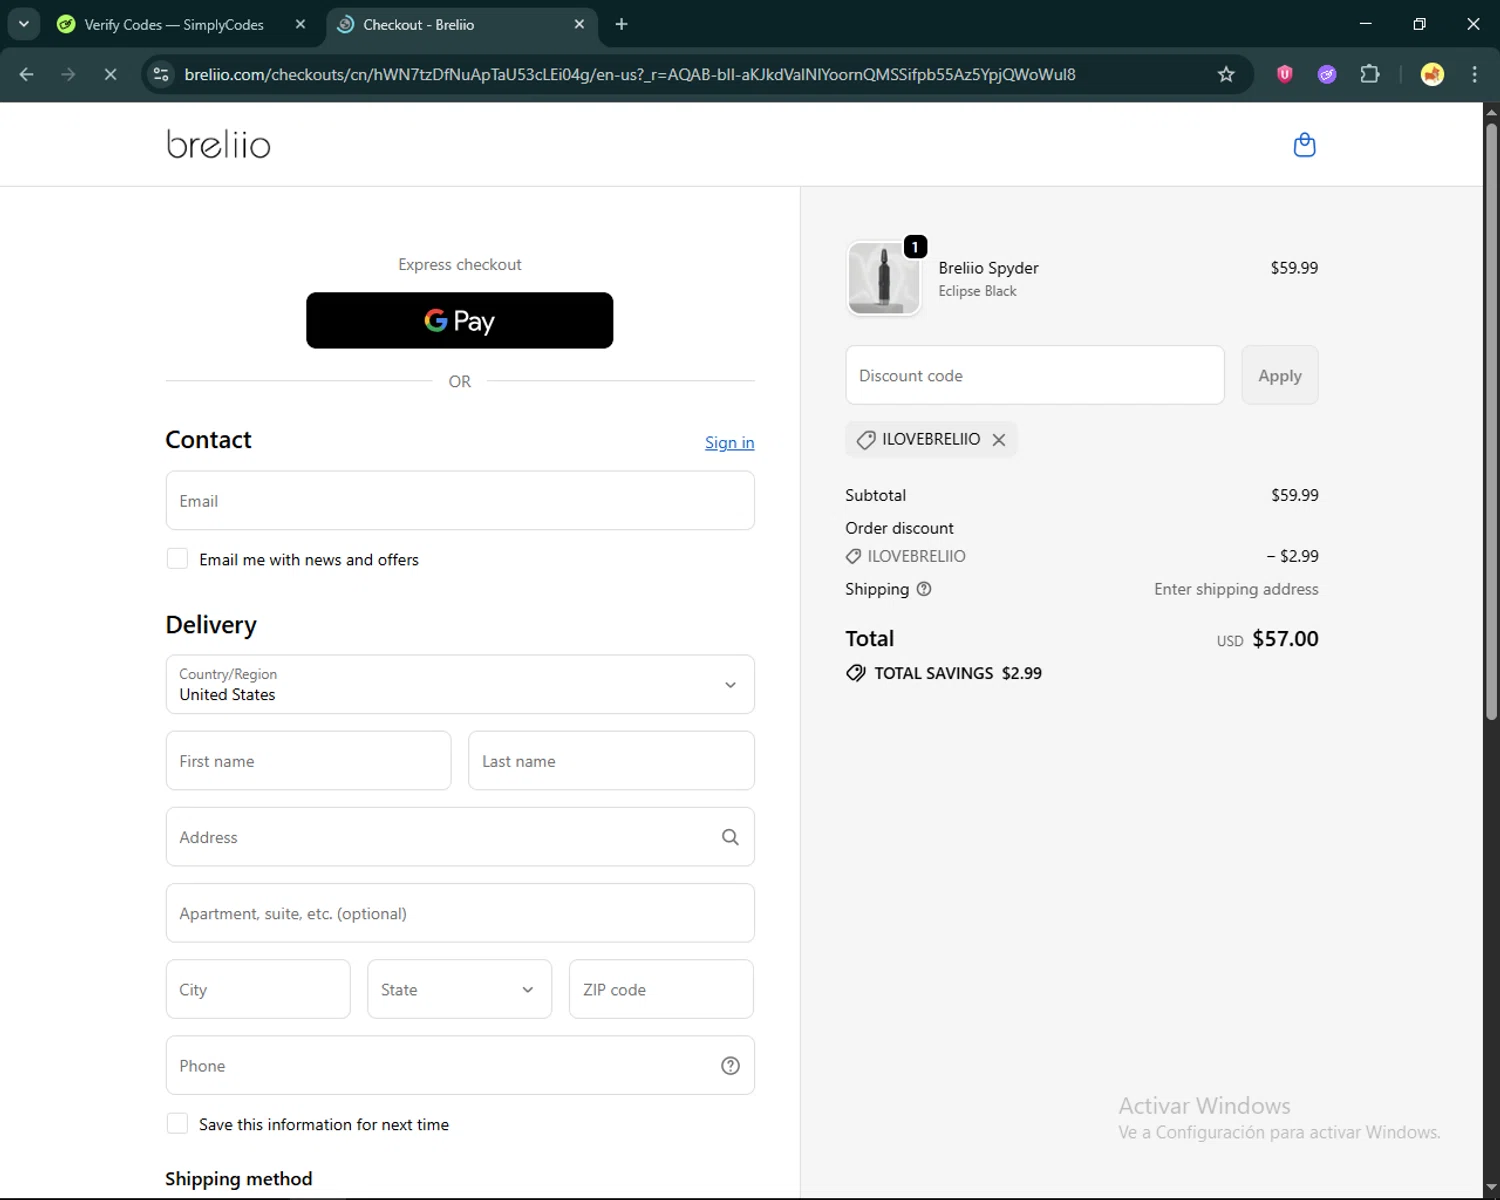This screenshot has height=1200, width=1500.
Task: Minimize the browser window
Action: click(1365, 24)
